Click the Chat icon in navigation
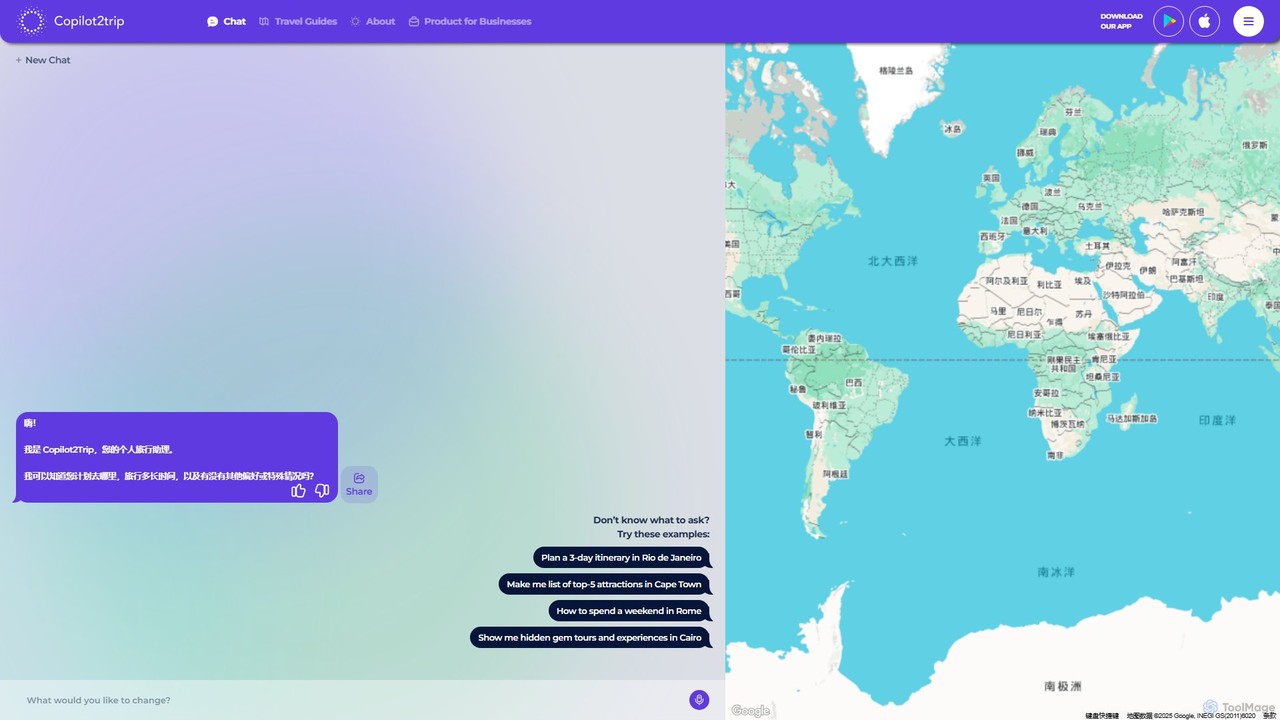The image size is (1280, 720). [212, 21]
